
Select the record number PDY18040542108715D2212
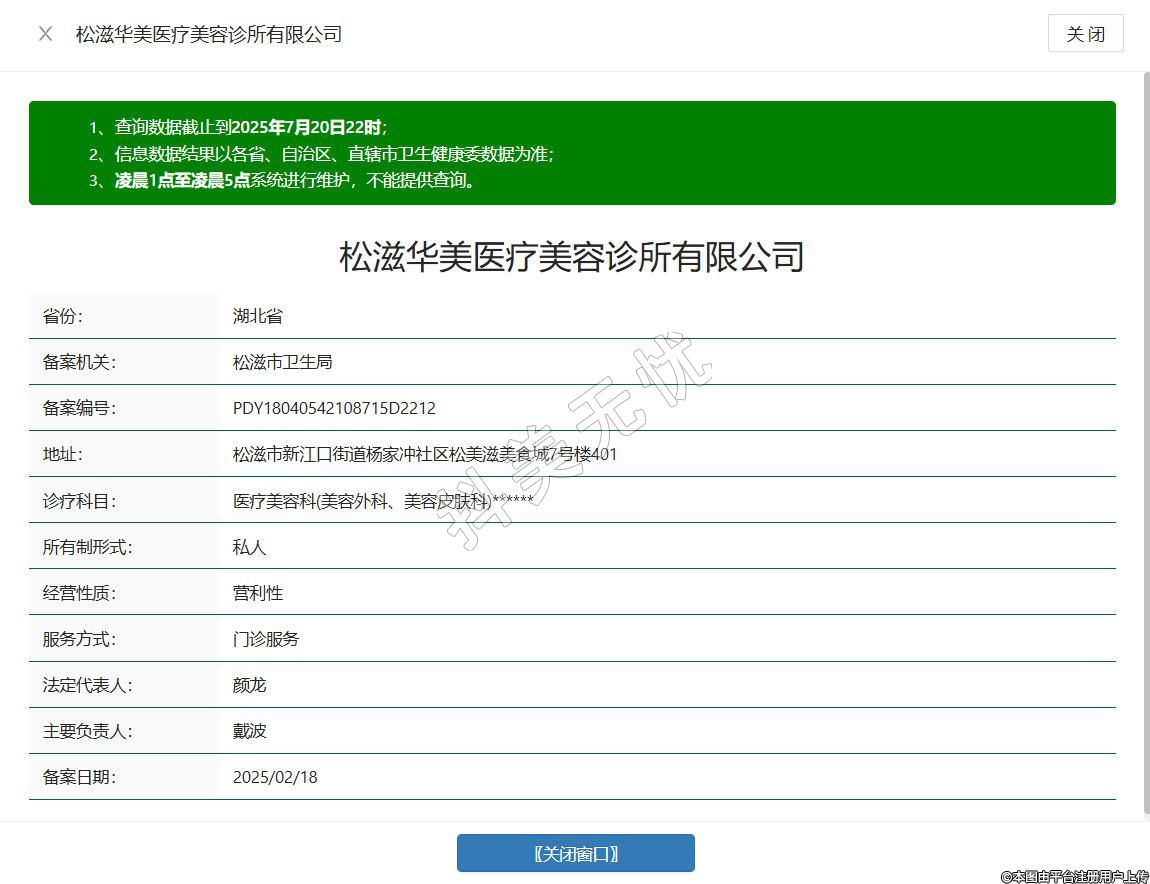(x=334, y=408)
